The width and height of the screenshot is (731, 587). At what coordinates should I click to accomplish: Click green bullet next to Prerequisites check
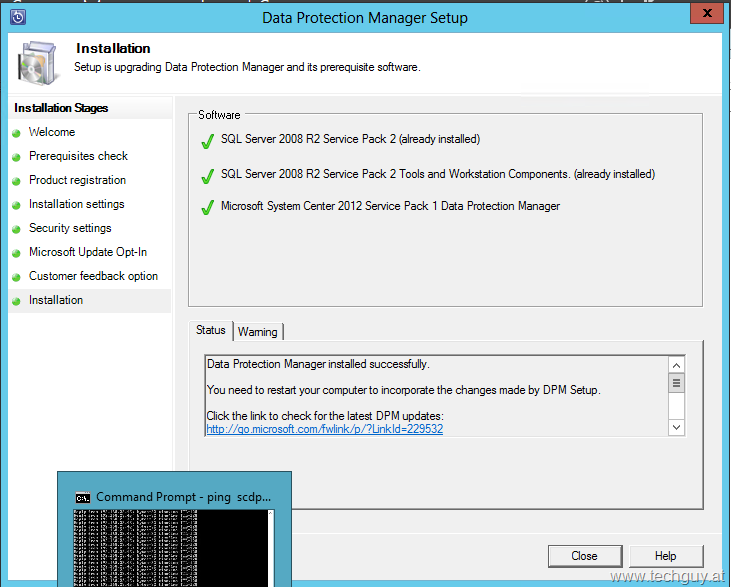pos(16,157)
